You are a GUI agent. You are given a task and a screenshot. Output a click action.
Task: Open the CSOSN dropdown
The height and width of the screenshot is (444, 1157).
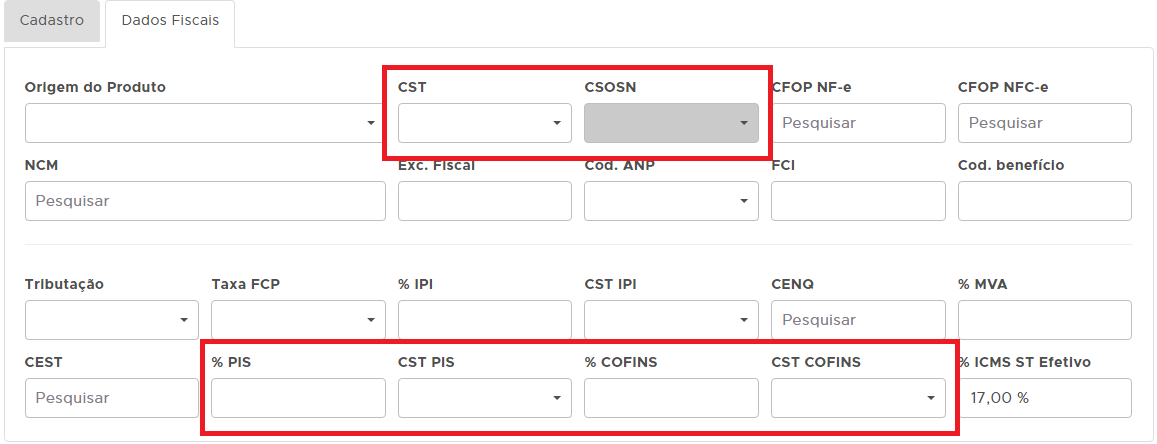click(x=671, y=123)
